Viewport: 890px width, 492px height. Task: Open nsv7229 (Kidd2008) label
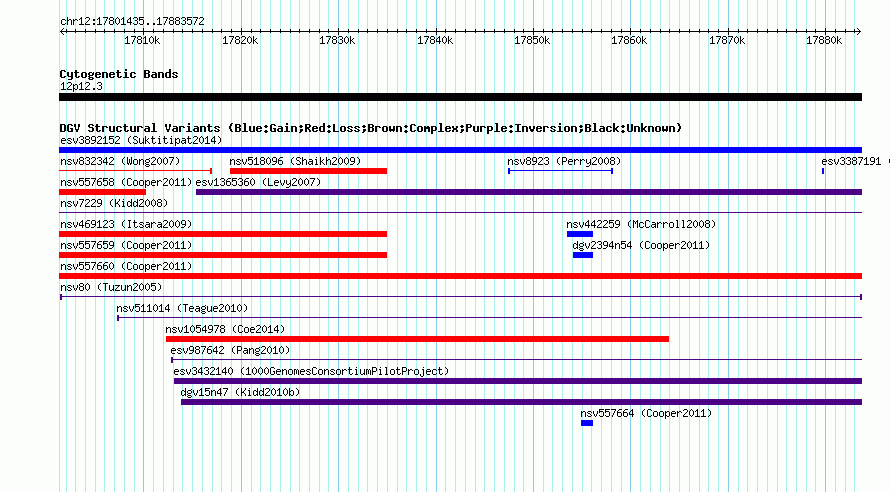(x=114, y=203)
